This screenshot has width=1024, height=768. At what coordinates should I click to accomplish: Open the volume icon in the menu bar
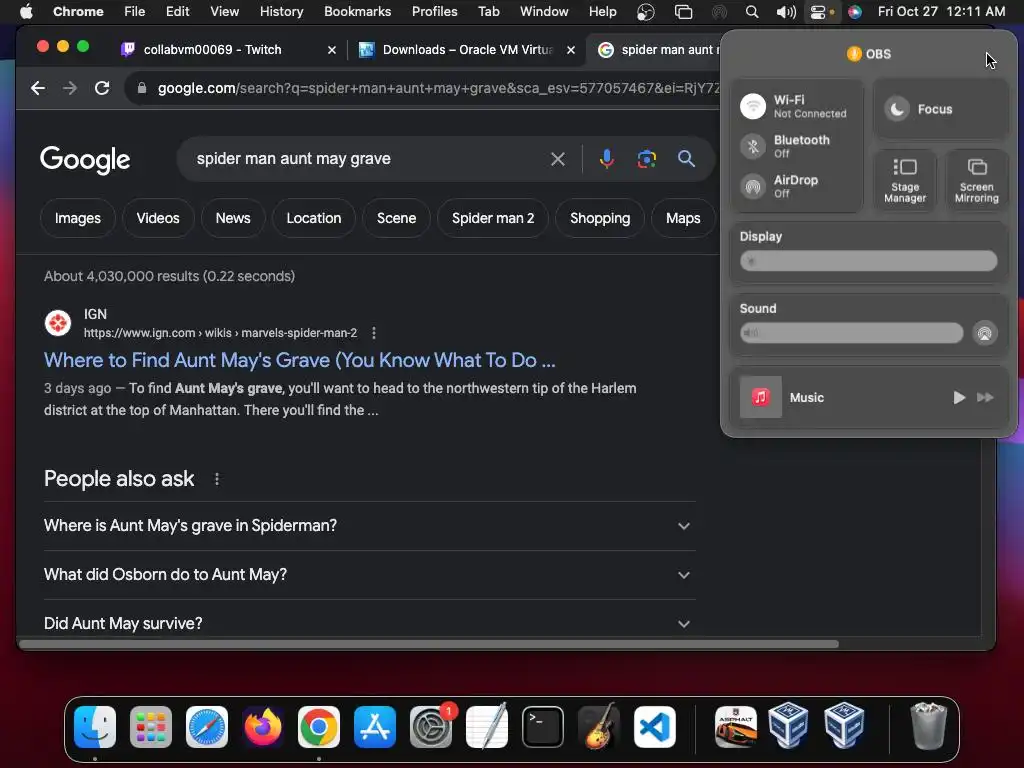(786, 12)
